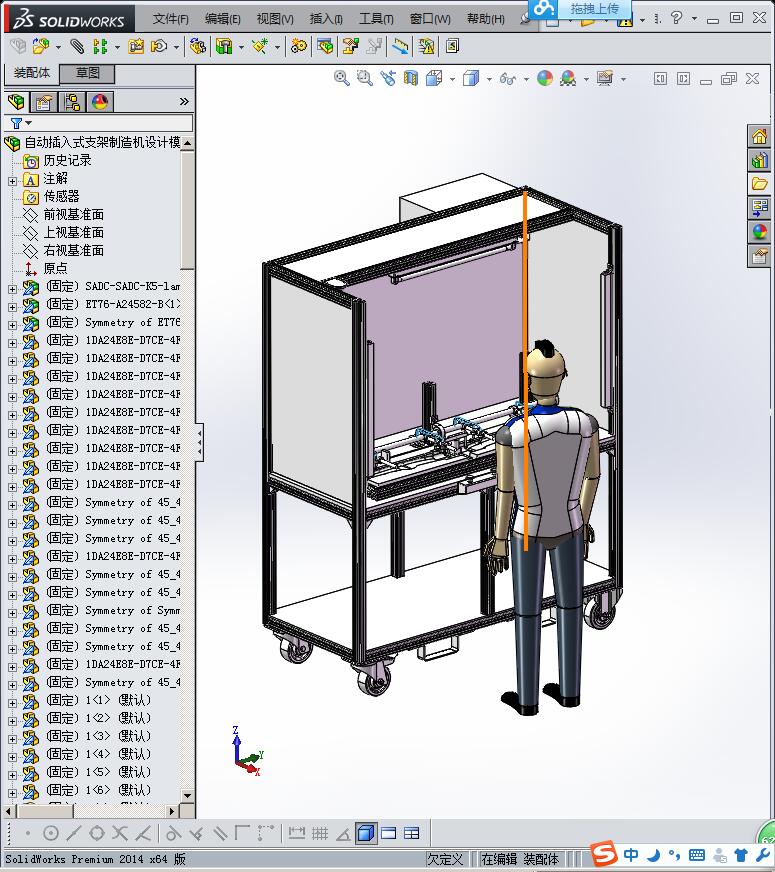Open View Orientation dropdown arrow

(452, 79)
